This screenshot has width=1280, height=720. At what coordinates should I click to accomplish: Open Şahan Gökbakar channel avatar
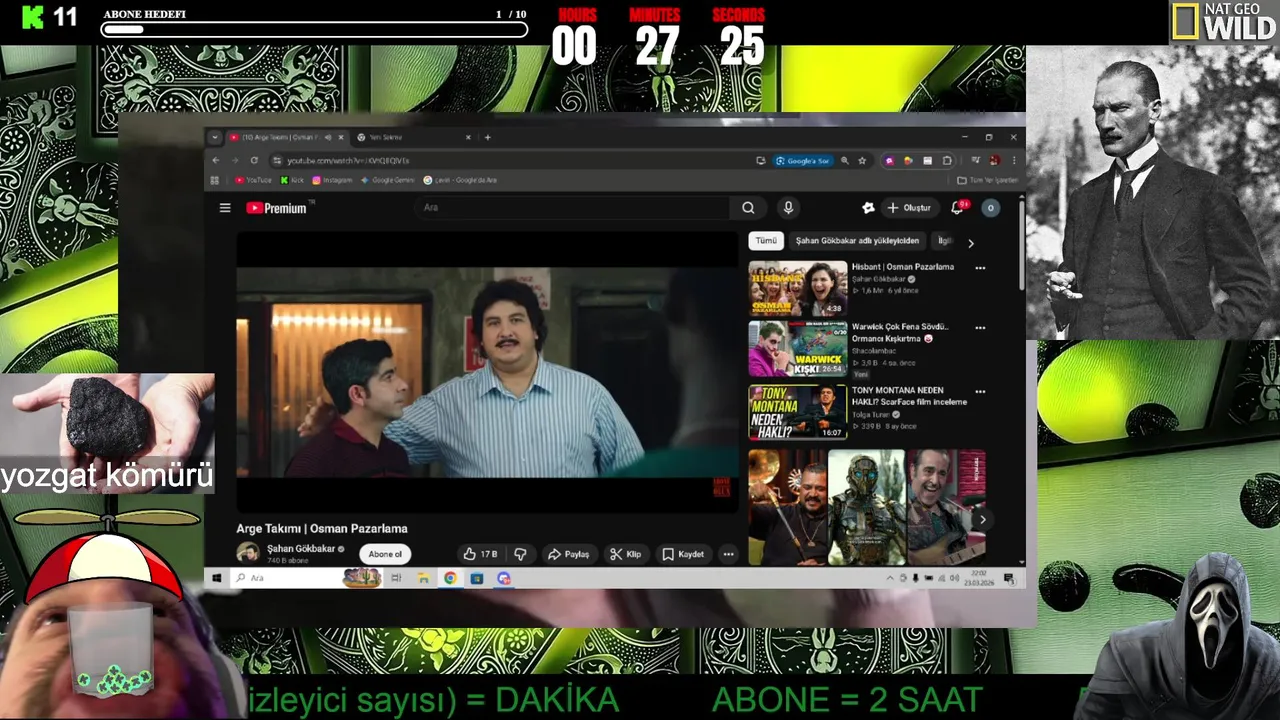248,553
